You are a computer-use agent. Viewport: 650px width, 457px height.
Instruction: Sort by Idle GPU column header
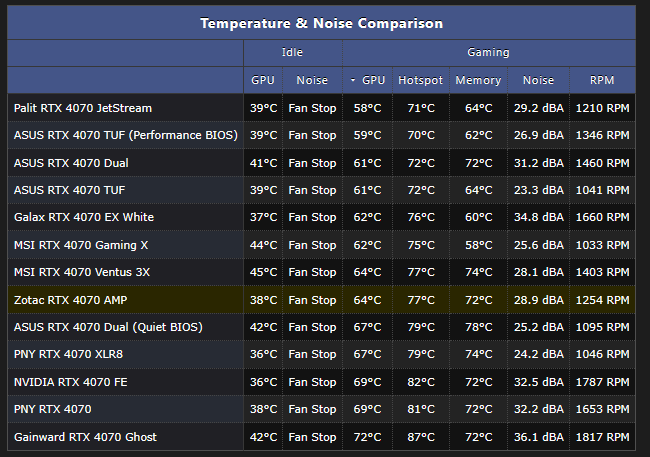coord(263,80)
